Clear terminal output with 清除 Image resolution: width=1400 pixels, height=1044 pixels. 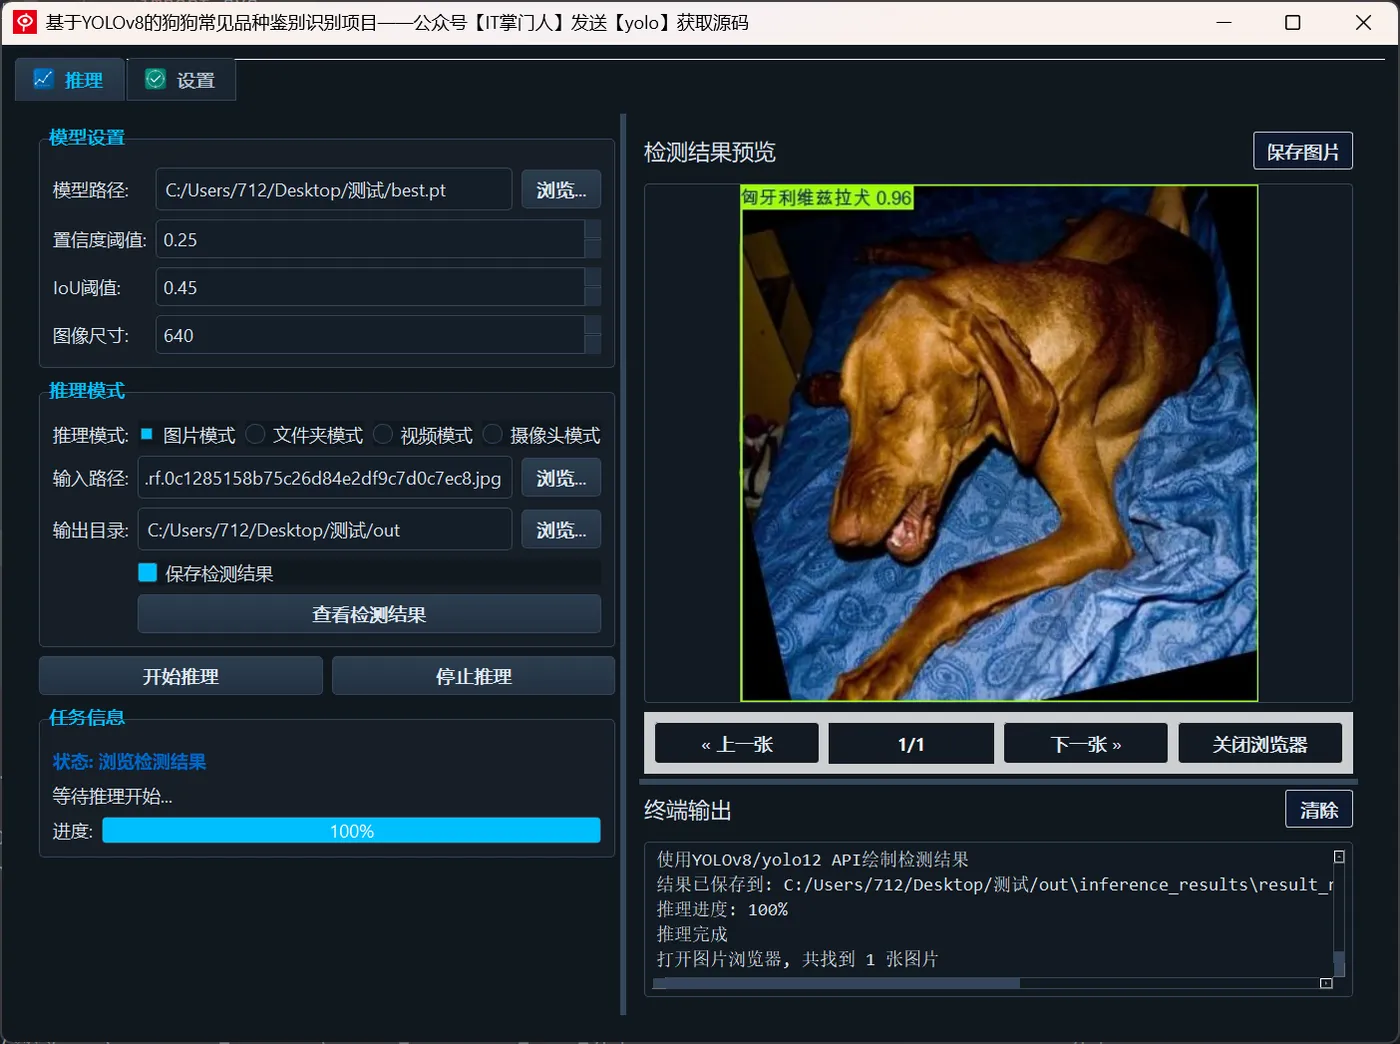click(1319, 809)
